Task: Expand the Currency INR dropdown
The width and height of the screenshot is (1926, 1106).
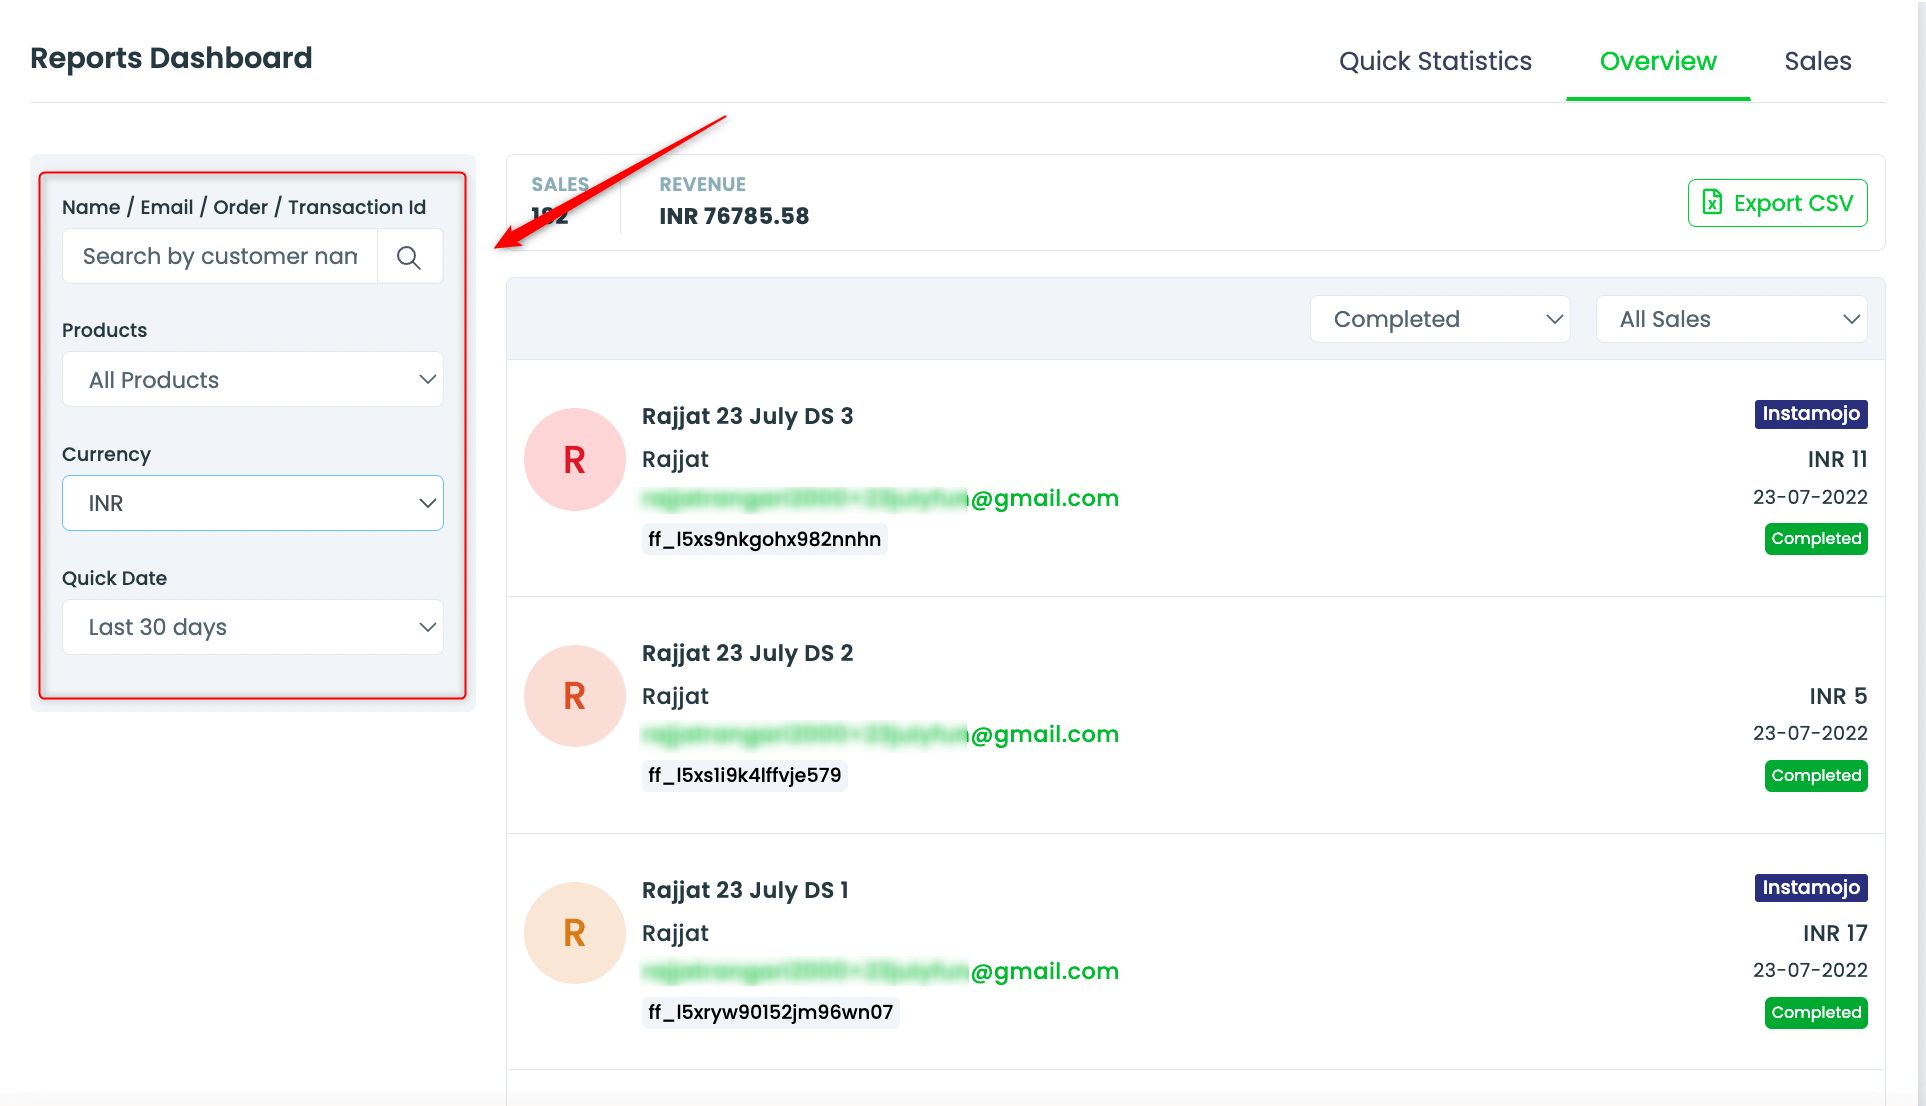Action: pyautogui.click(x=252, y=503)
